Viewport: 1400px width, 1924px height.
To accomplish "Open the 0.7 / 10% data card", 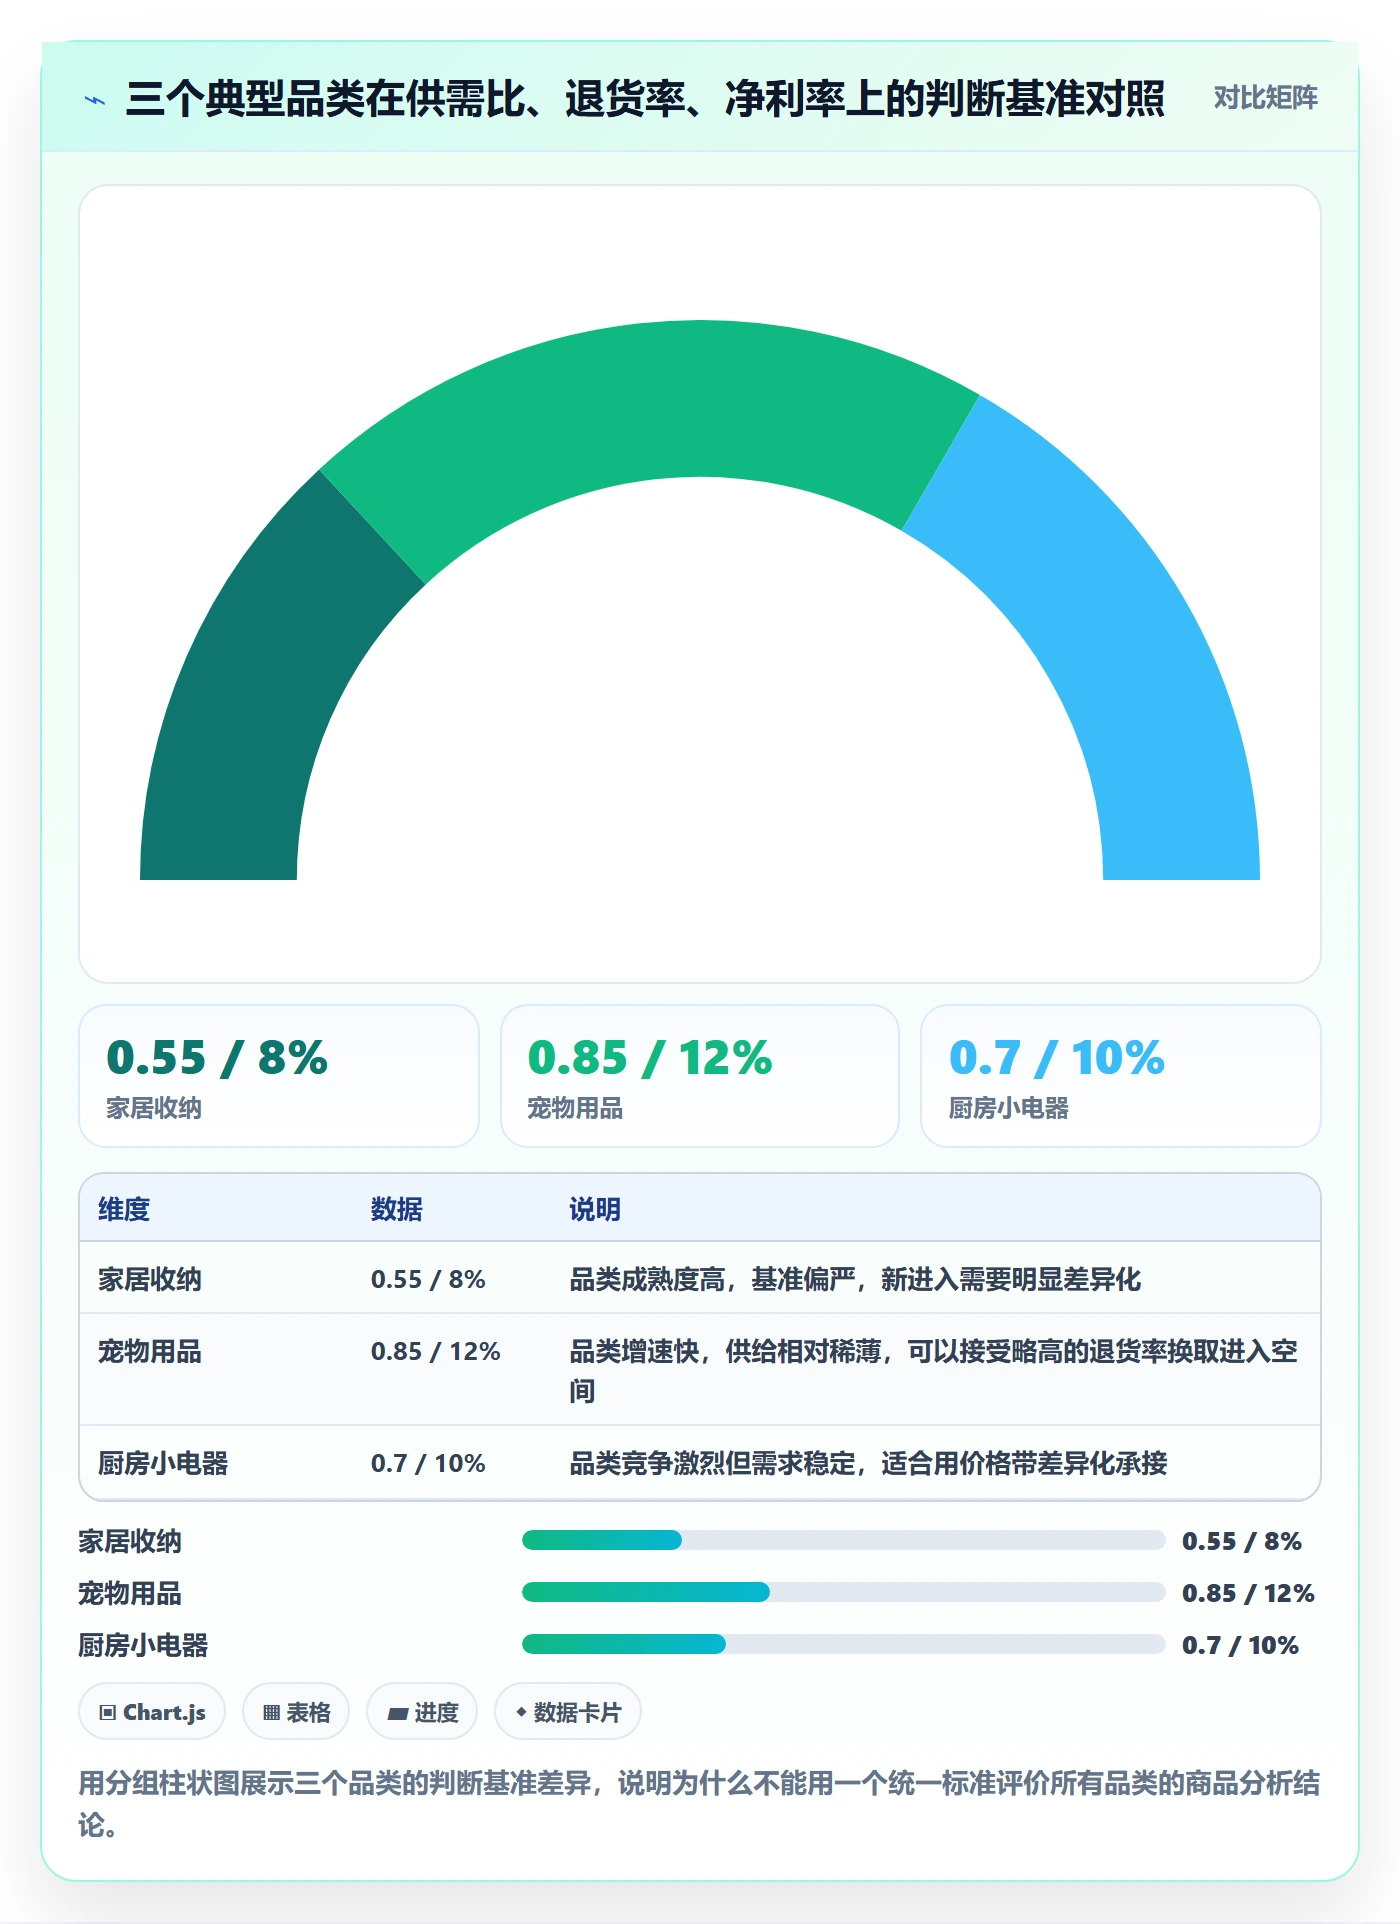I will click(x=1121, y=1076).
